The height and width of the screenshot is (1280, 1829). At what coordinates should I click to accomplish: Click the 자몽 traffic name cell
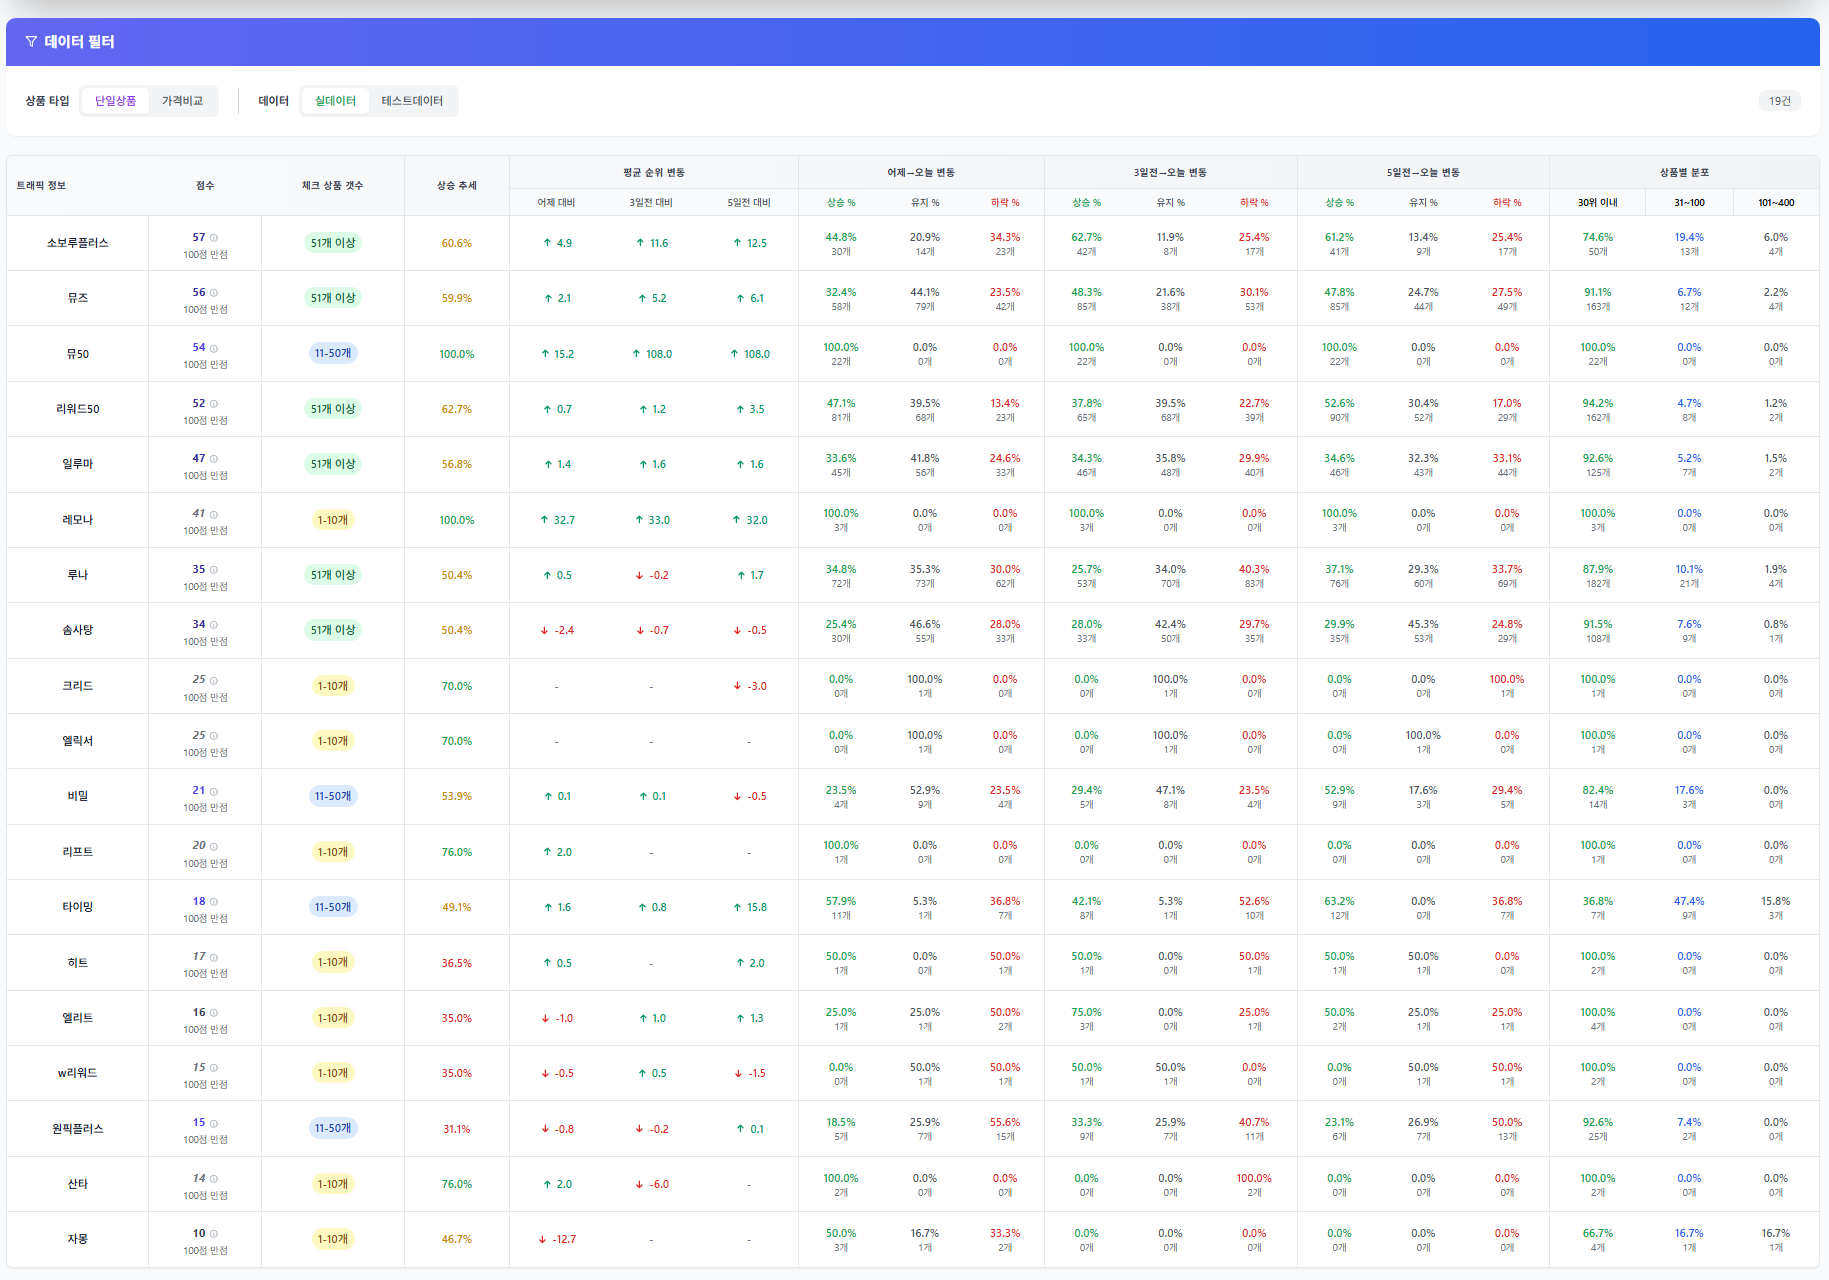[x=77, y=1239]
